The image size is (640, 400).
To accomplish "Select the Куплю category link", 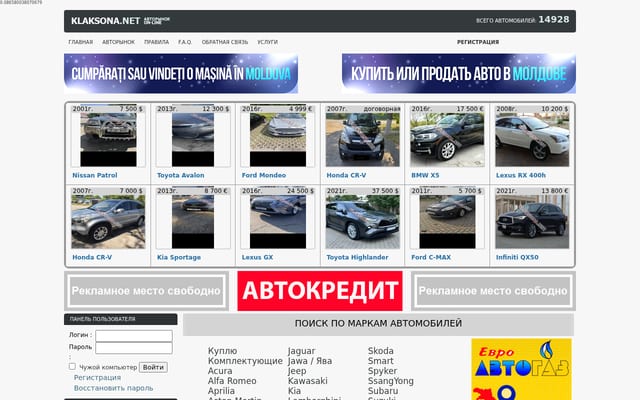I will coord(222,351).
